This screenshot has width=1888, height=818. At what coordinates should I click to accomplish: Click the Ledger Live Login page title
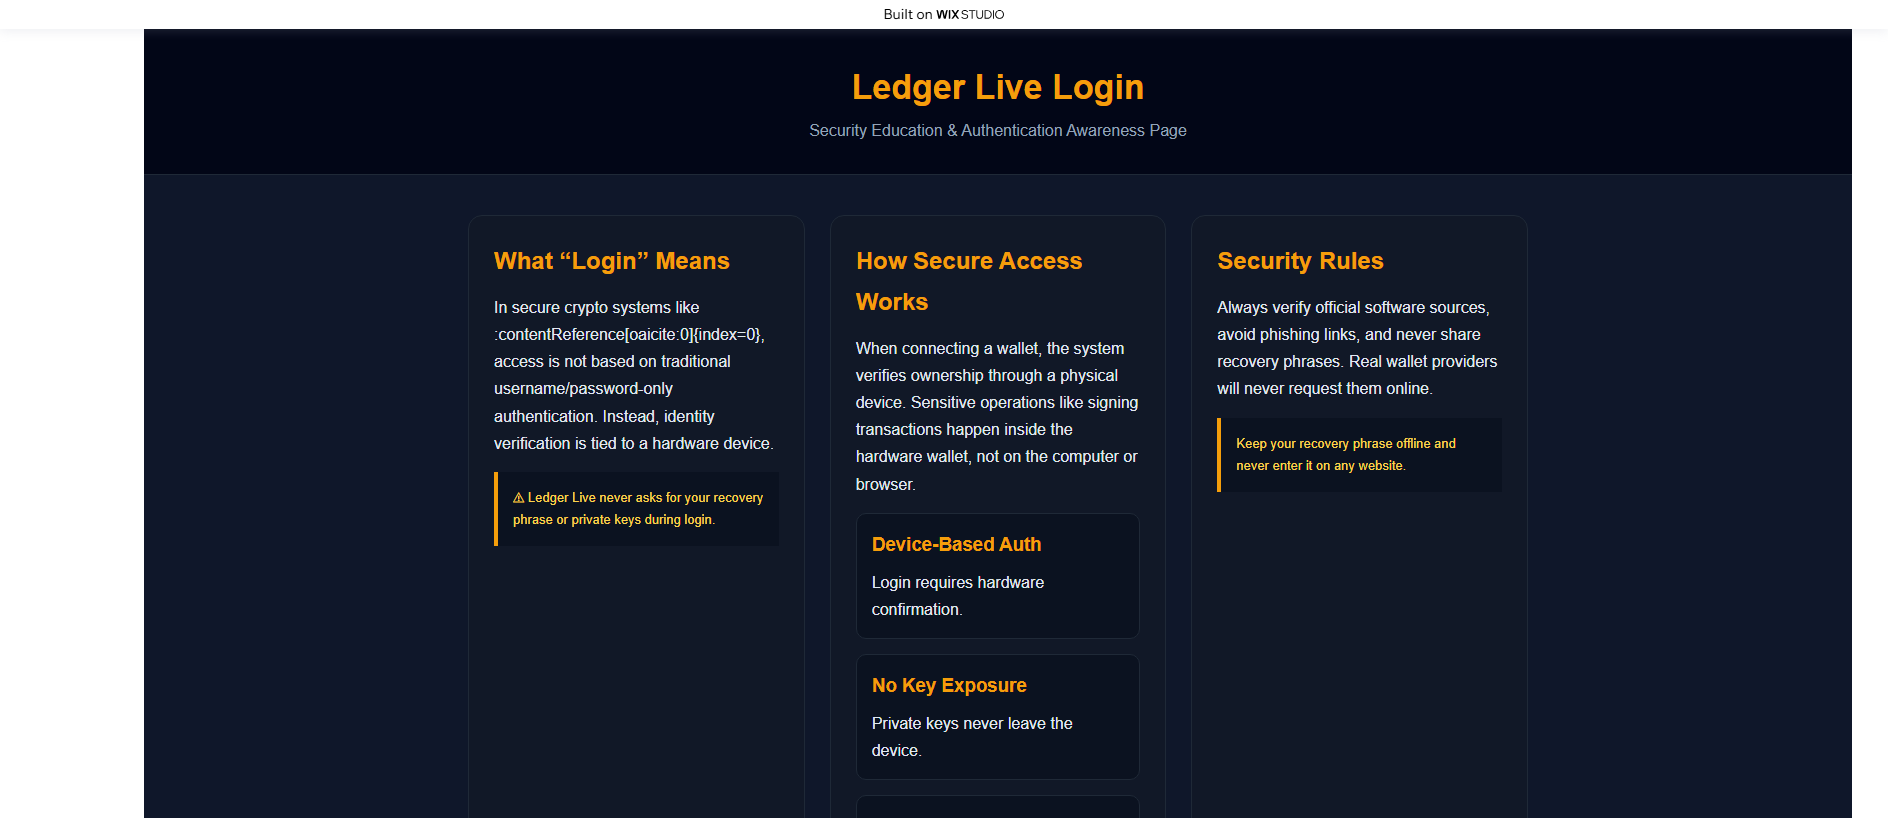coord(998,87)
